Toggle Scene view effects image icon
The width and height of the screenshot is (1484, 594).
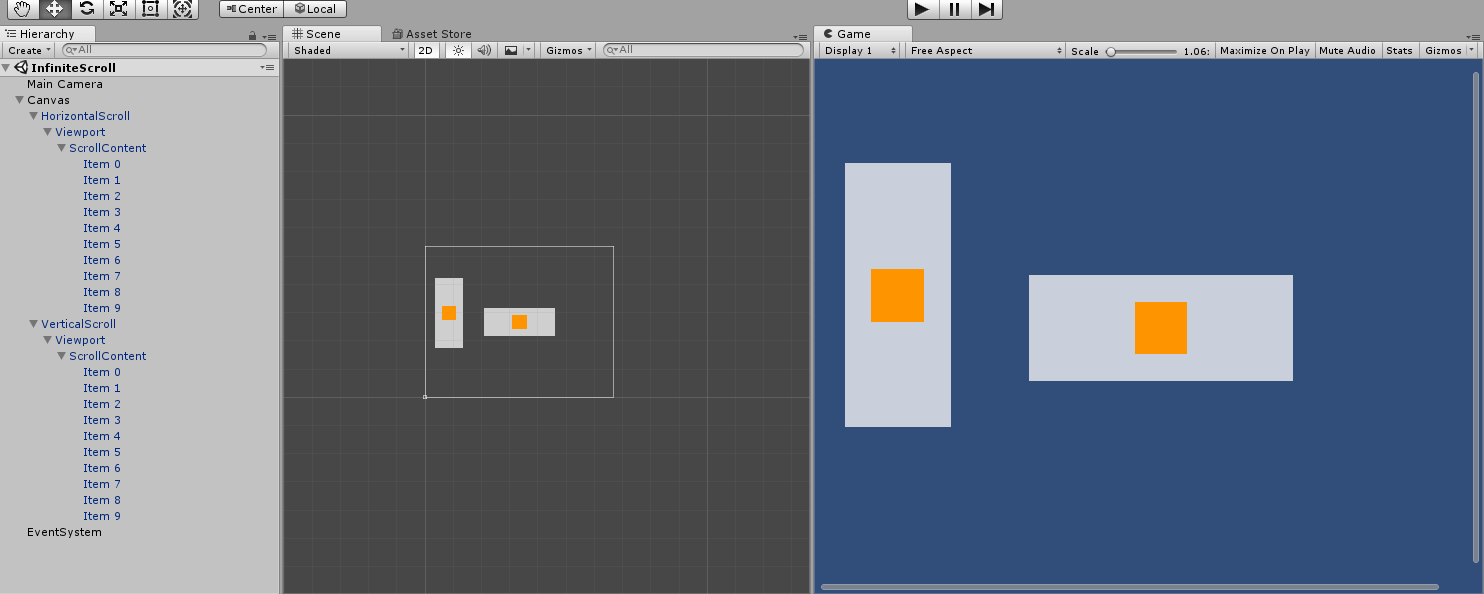click(x=511, y=50)
